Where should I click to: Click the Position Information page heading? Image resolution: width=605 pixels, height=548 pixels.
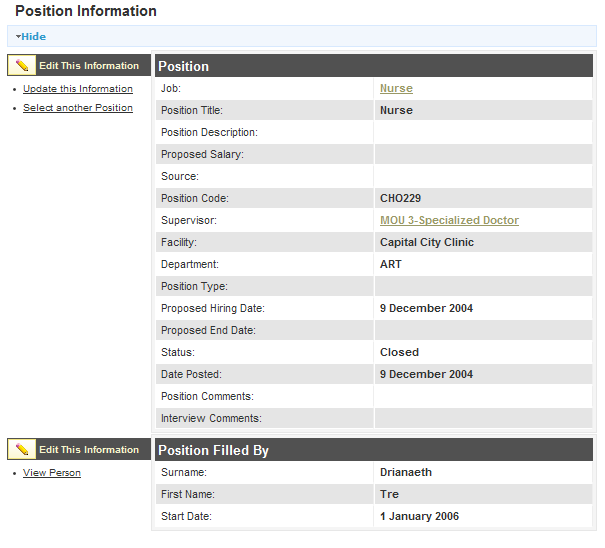tap(86, 12)
